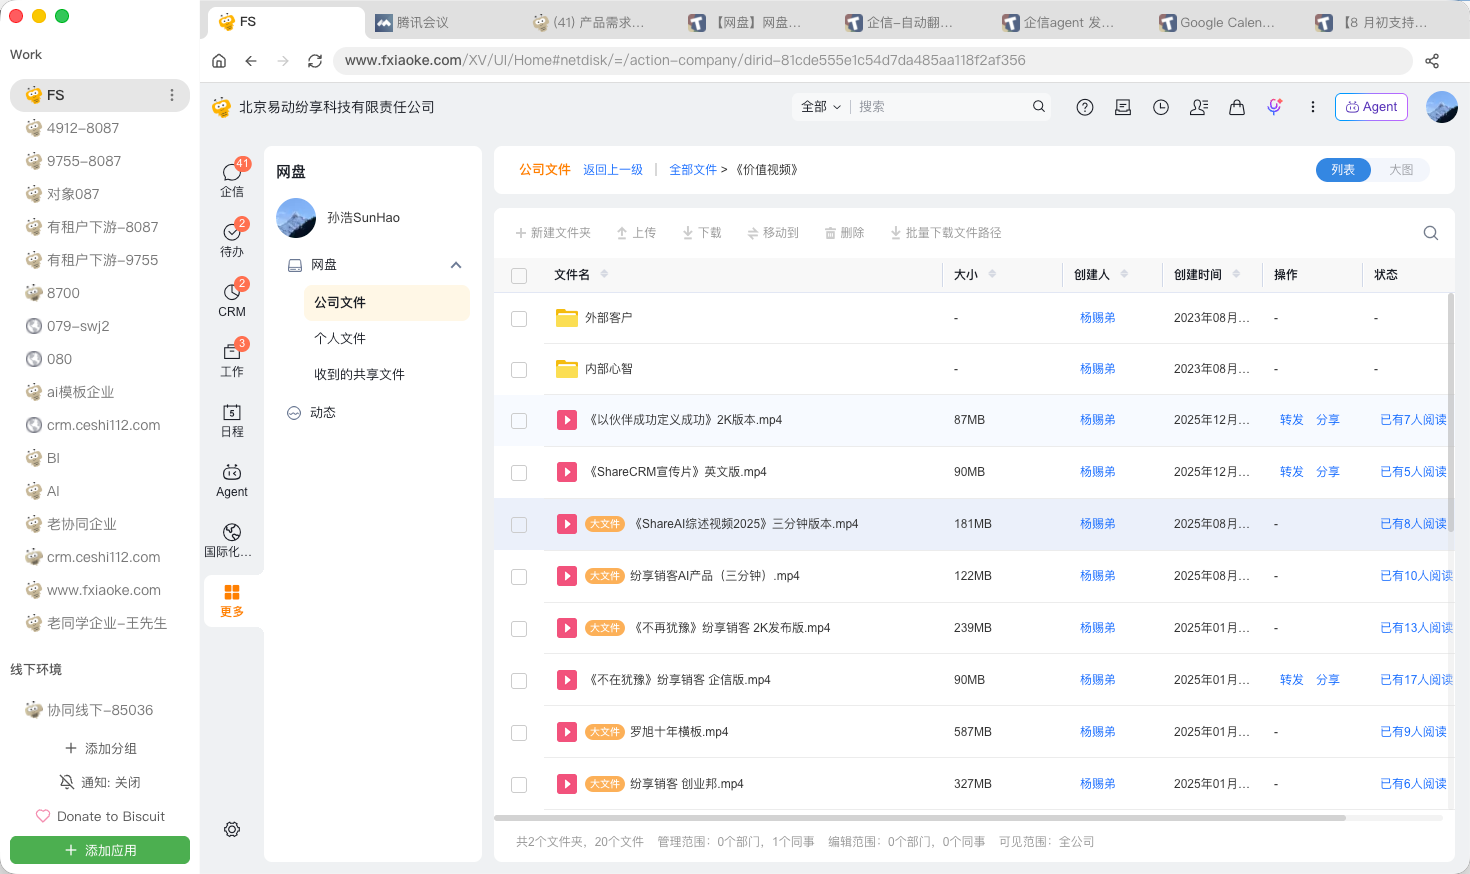Open the user avatar in the top right

tap(1442, 107)
